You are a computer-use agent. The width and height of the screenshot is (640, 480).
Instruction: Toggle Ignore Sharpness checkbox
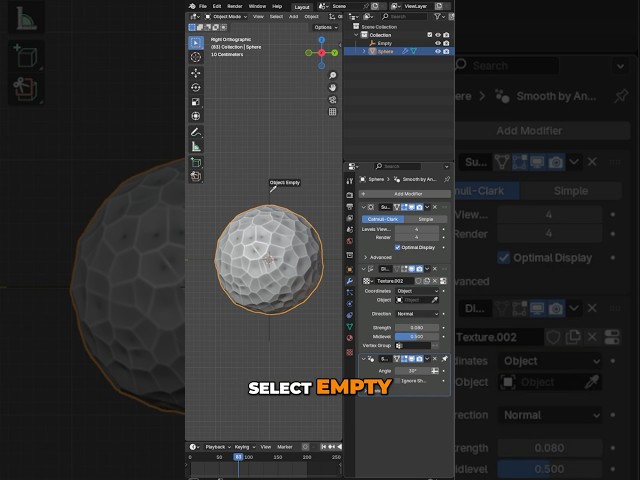(x=397, y=381)
